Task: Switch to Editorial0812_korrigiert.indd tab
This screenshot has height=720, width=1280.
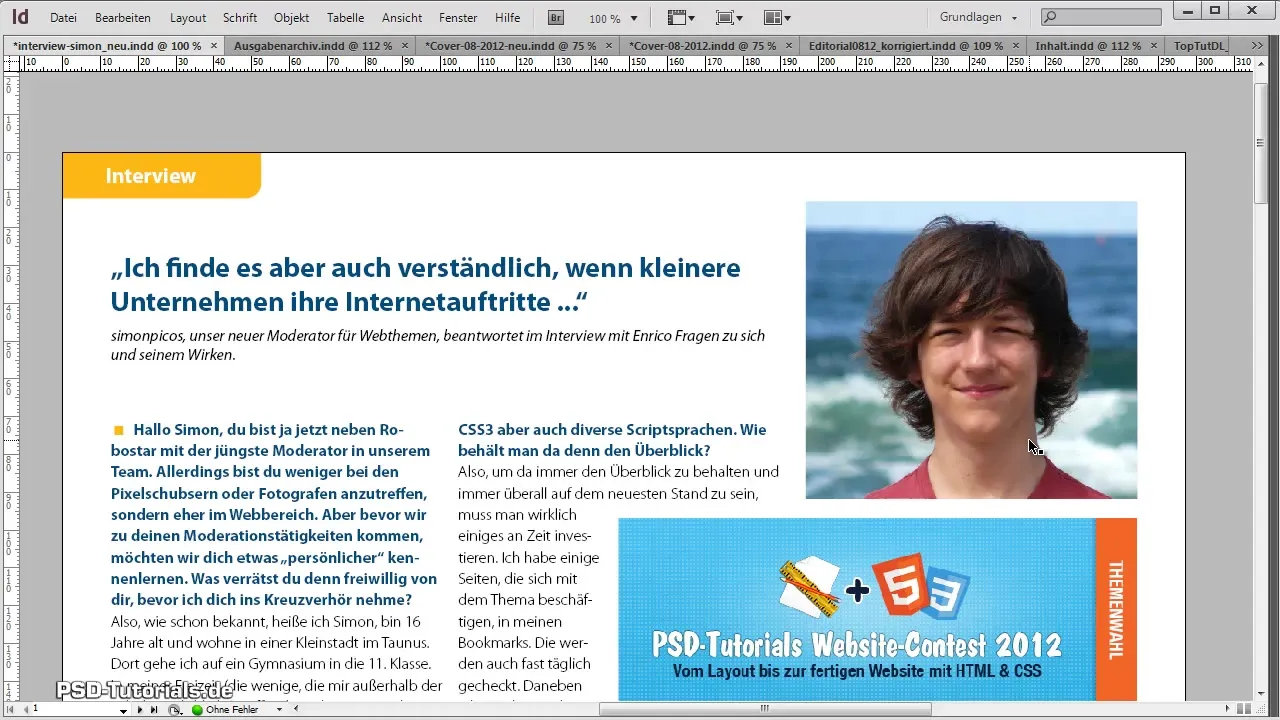Action: click(906, 46)
